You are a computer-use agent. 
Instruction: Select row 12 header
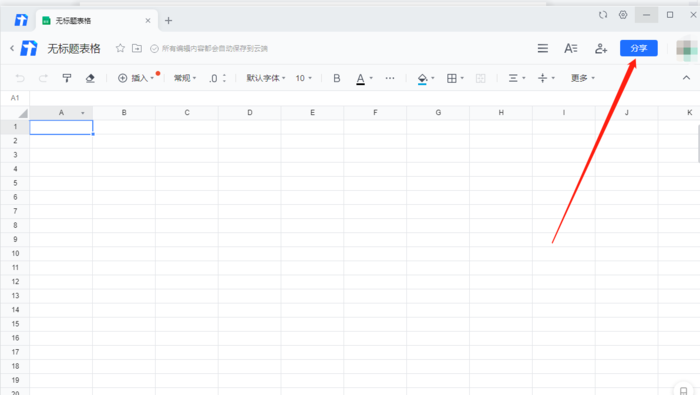[15, 282]
